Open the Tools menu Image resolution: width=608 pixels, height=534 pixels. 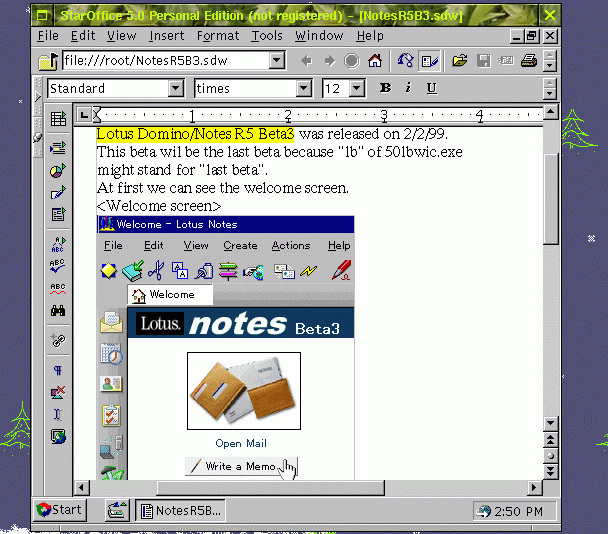pyautogui.click(x=267, y=36)
